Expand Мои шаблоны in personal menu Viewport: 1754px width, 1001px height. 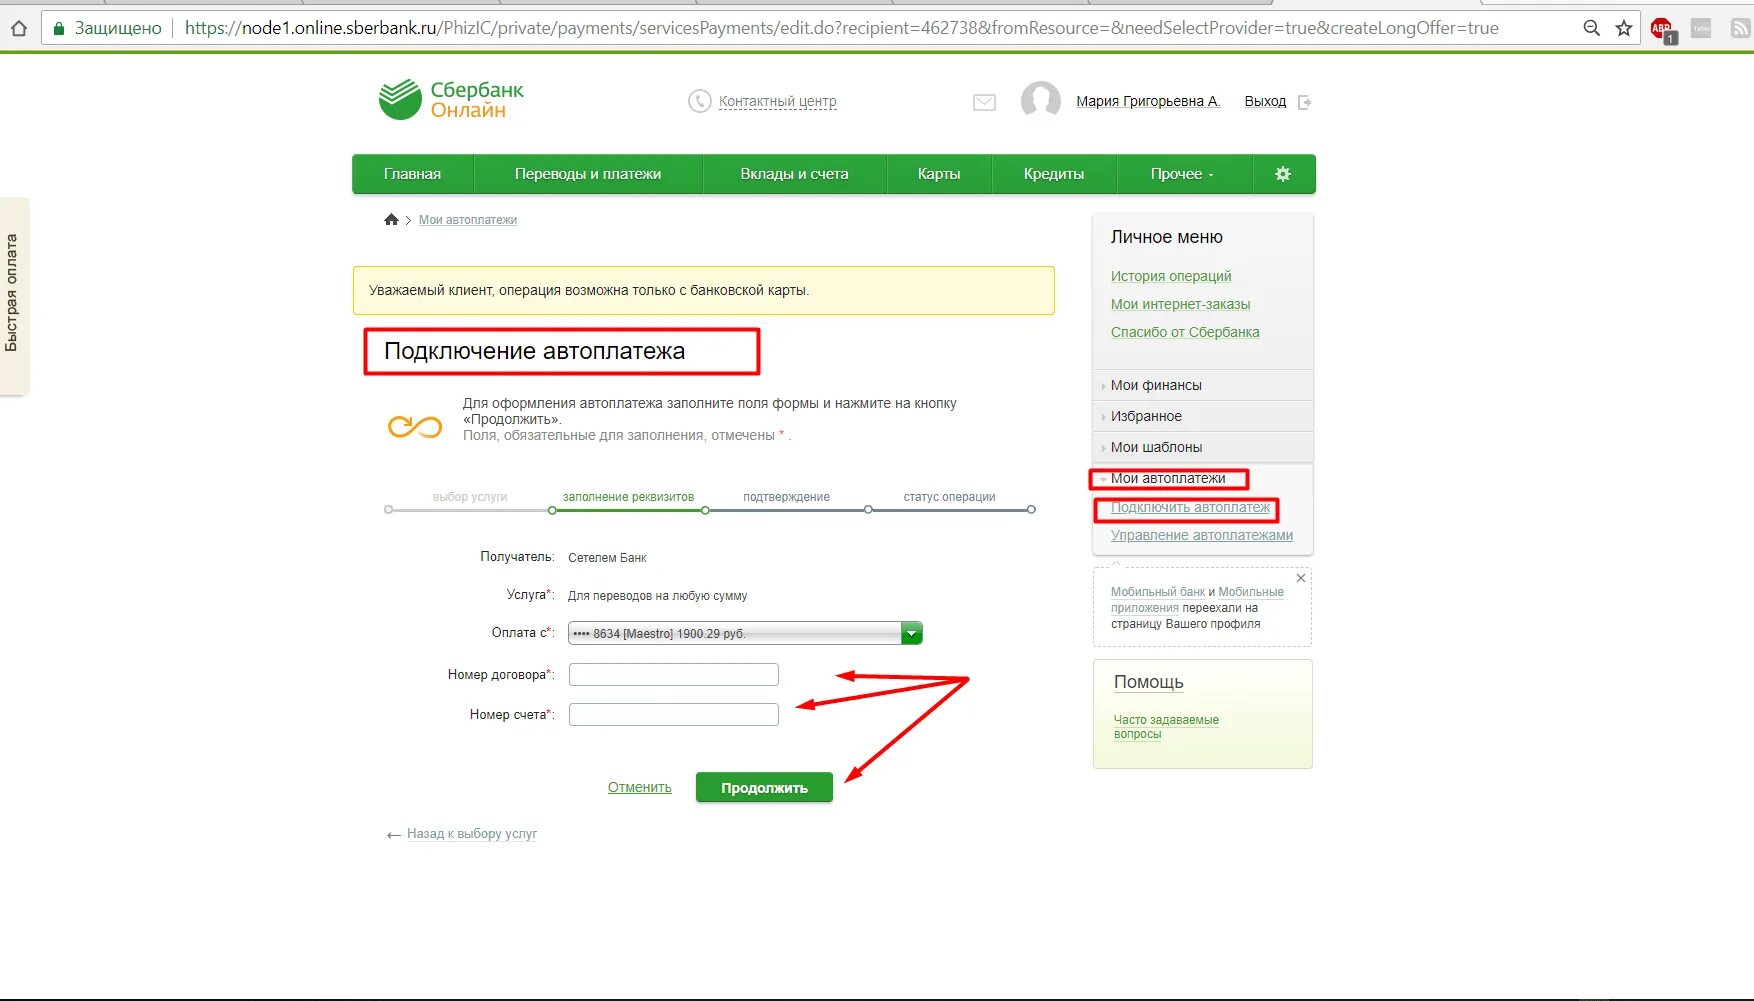point(1156,447)
